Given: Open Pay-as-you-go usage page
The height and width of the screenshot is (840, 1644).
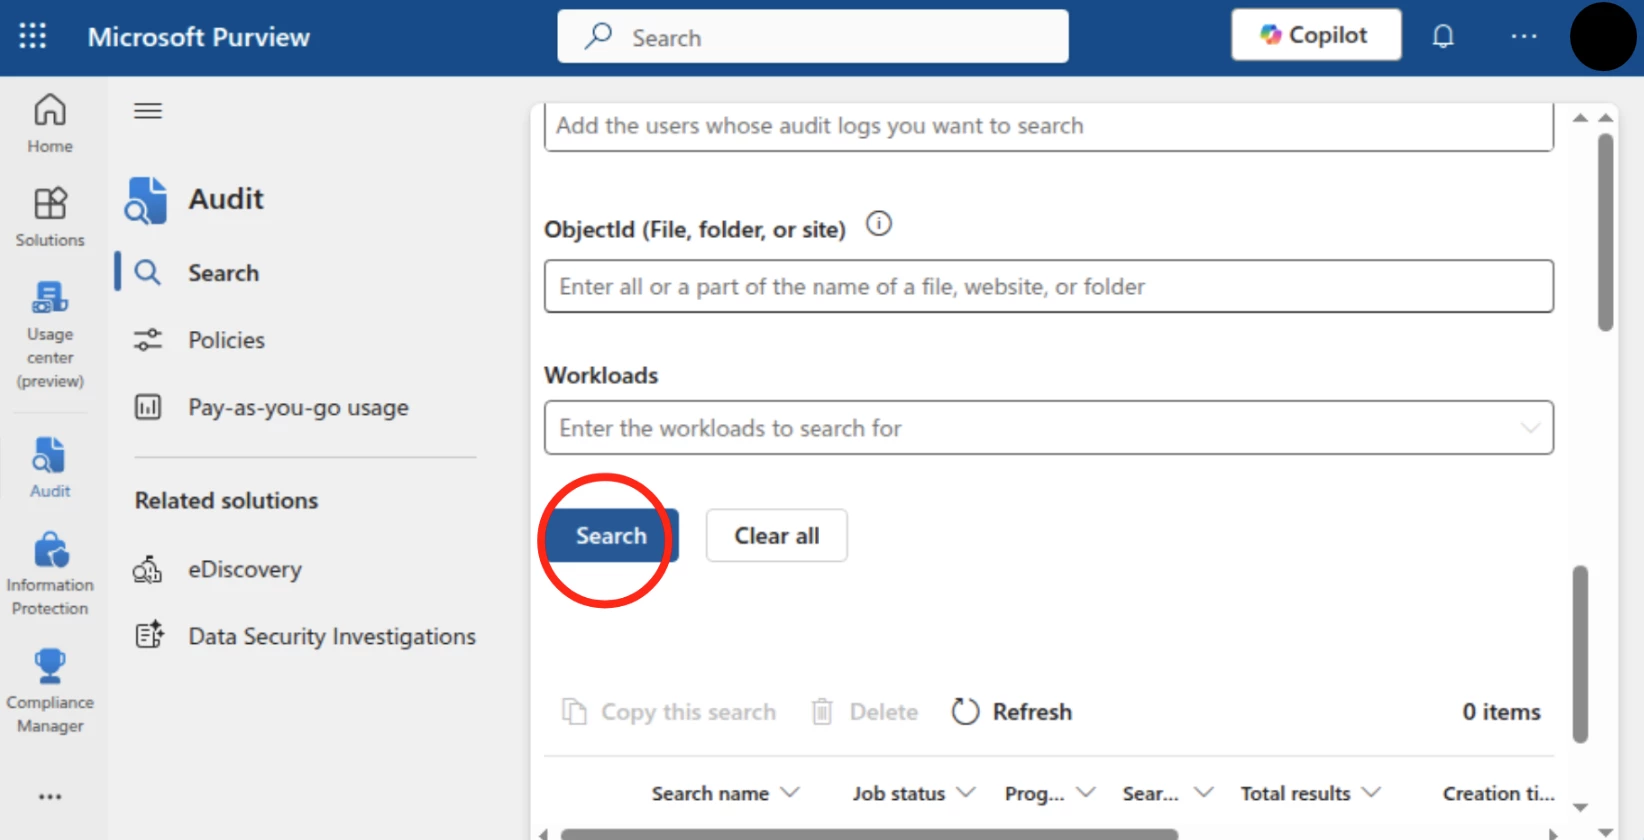Looking at the screenshot, I should pyautogui.click(x=298, y=407).
